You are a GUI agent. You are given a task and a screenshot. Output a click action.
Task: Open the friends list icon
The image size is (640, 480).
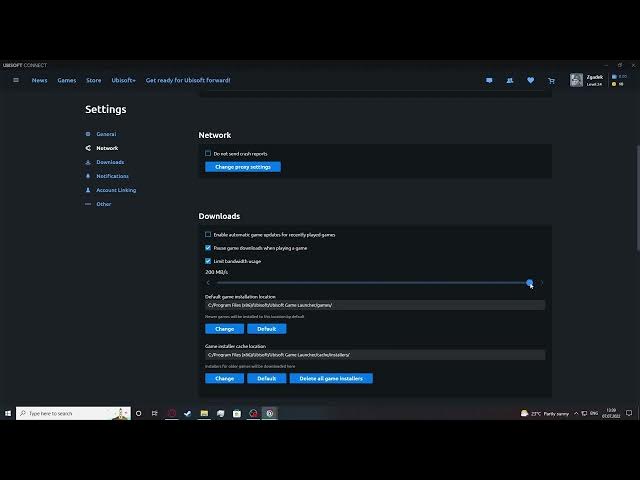pyautogui.click(x=510, y=80)
